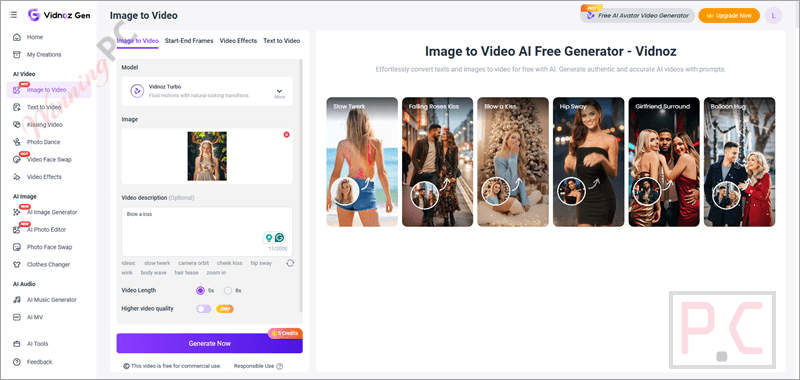Remove the uploaded image with the red X
Image resolution: width=800 pixels, height=380 pixels.
point(286,135)
